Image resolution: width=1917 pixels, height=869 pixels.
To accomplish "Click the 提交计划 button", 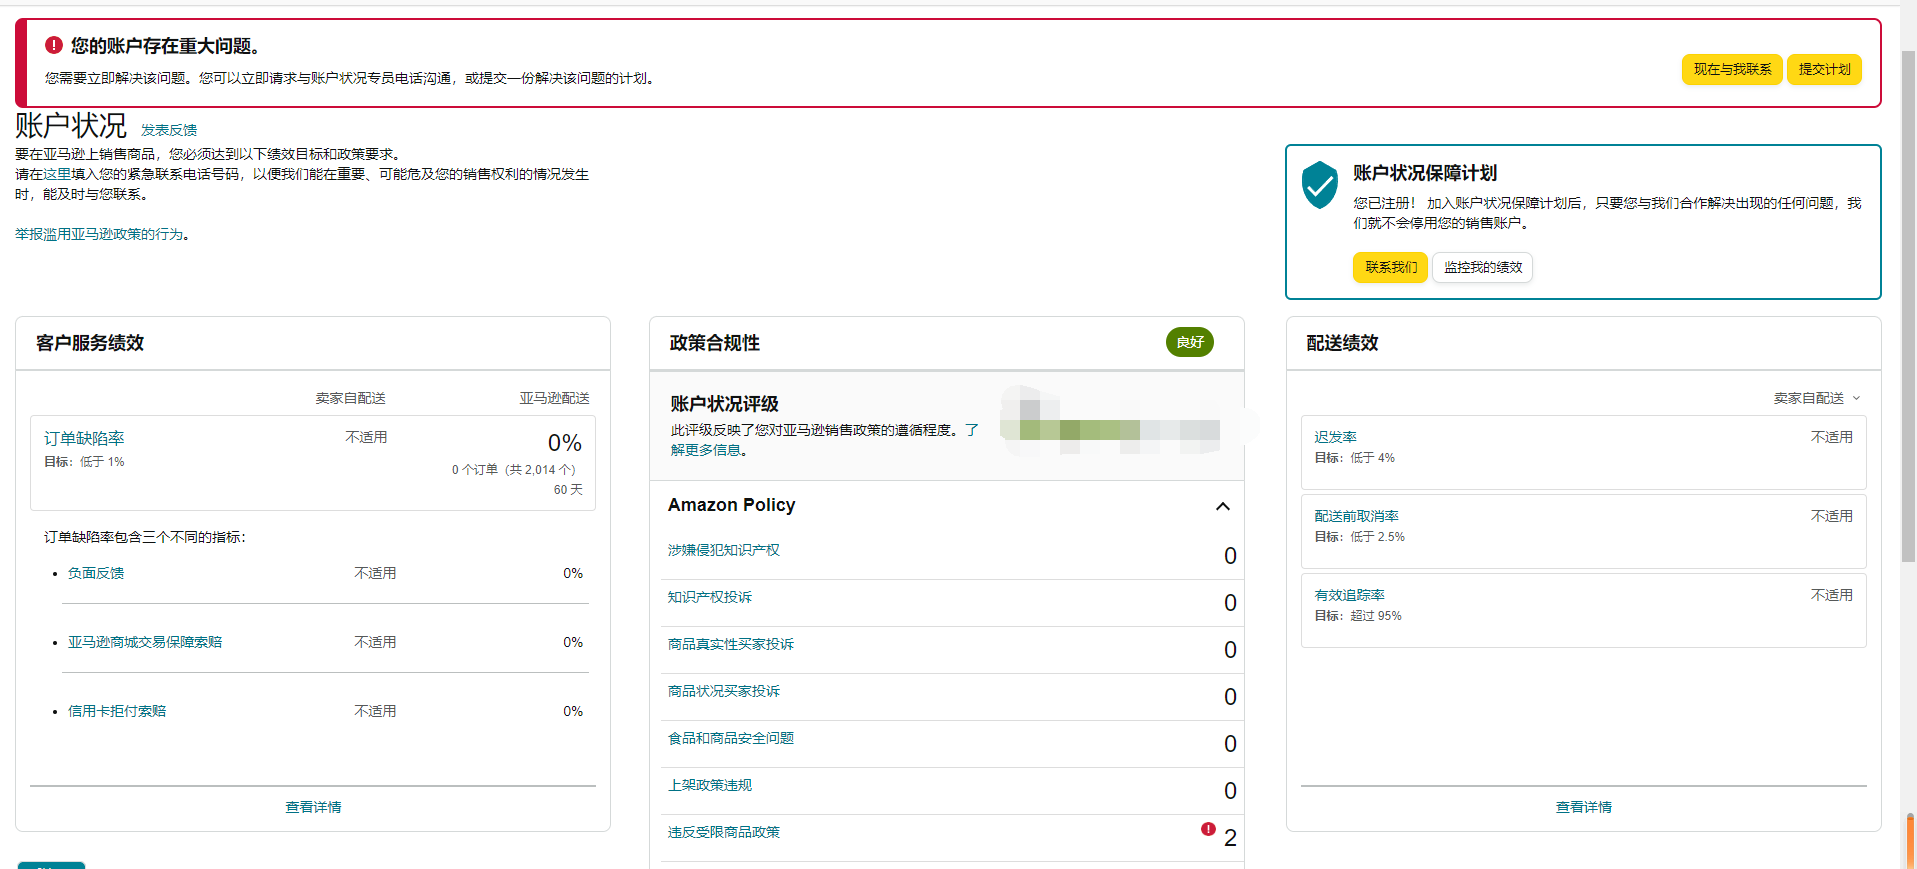I will (1824, 69).
